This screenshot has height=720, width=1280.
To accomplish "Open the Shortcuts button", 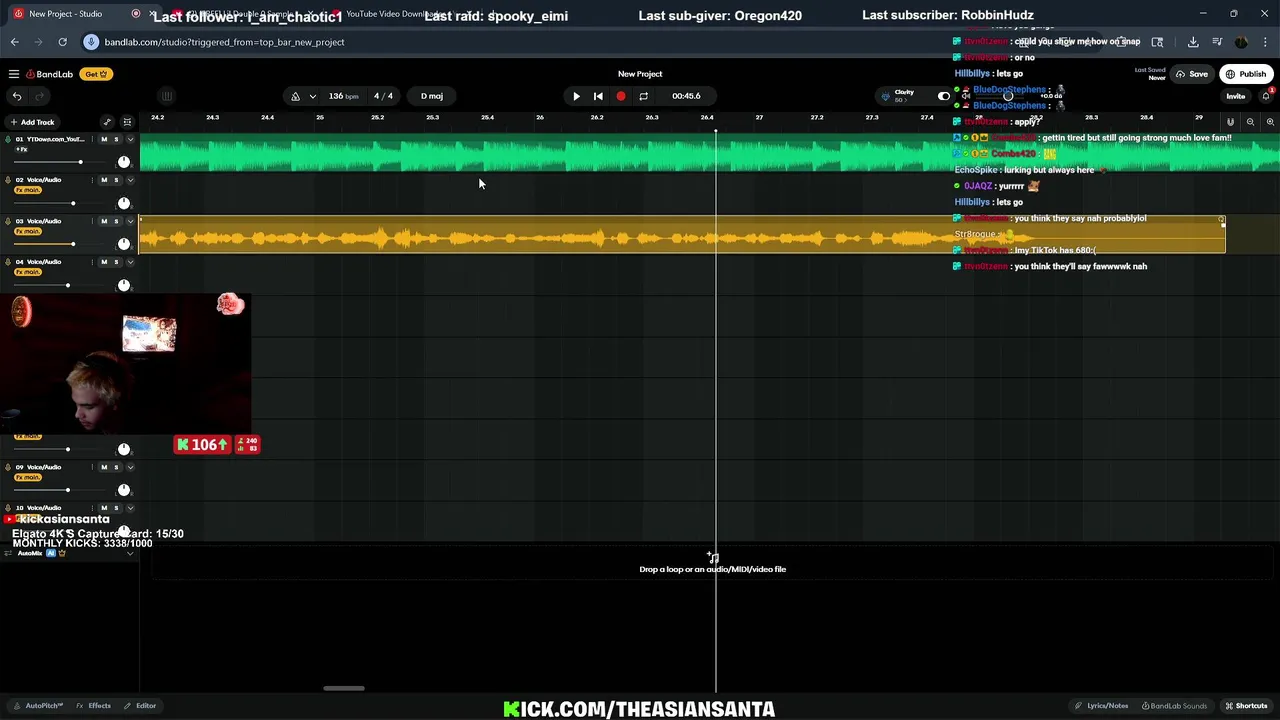I will click(1246, 706).
